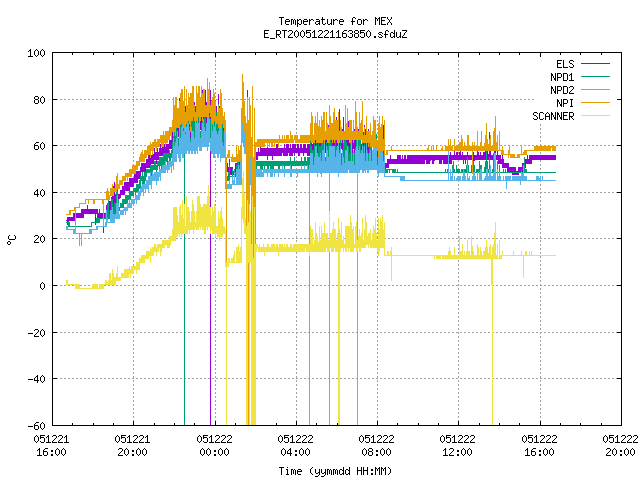Click the x-axis label 051221 16:00

[51, 446]
